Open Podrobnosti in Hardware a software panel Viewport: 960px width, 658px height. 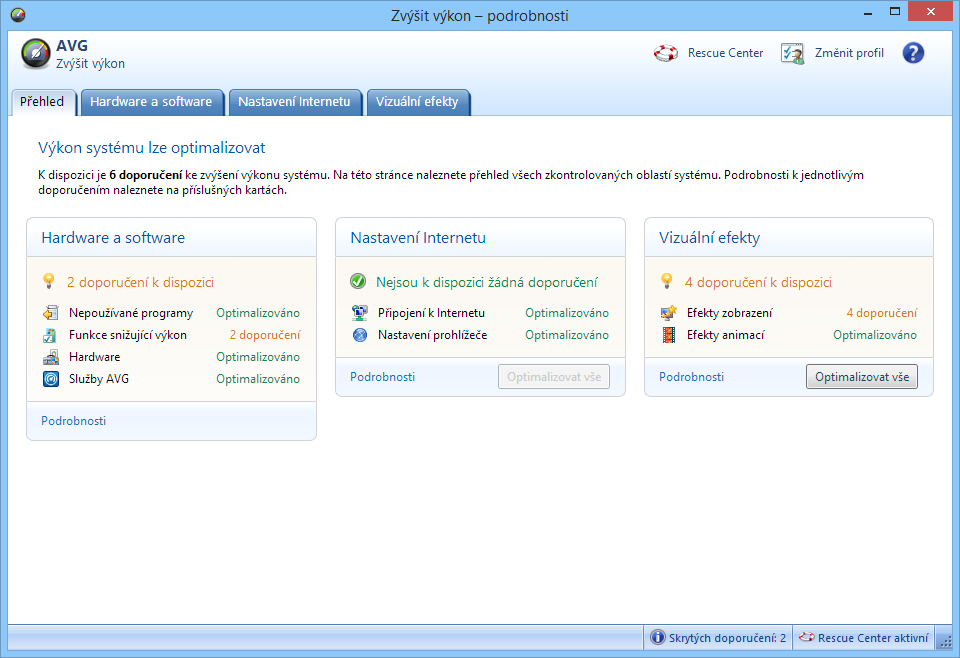pos(73,421)
